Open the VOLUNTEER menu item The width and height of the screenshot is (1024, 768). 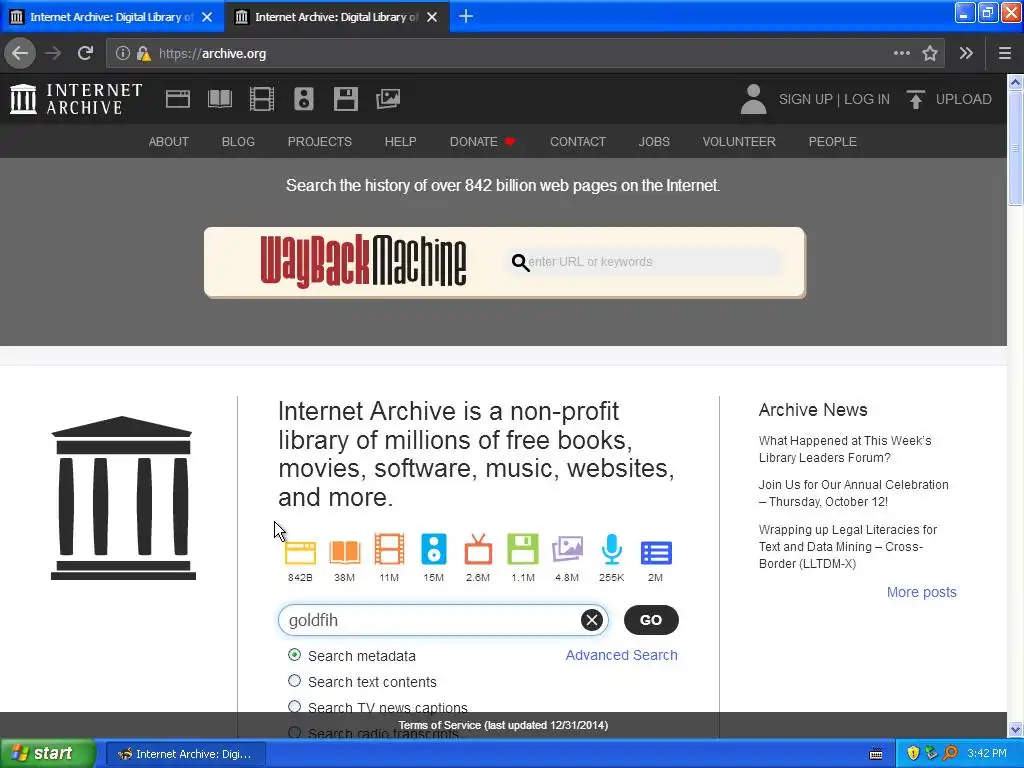tap(739, 142)
